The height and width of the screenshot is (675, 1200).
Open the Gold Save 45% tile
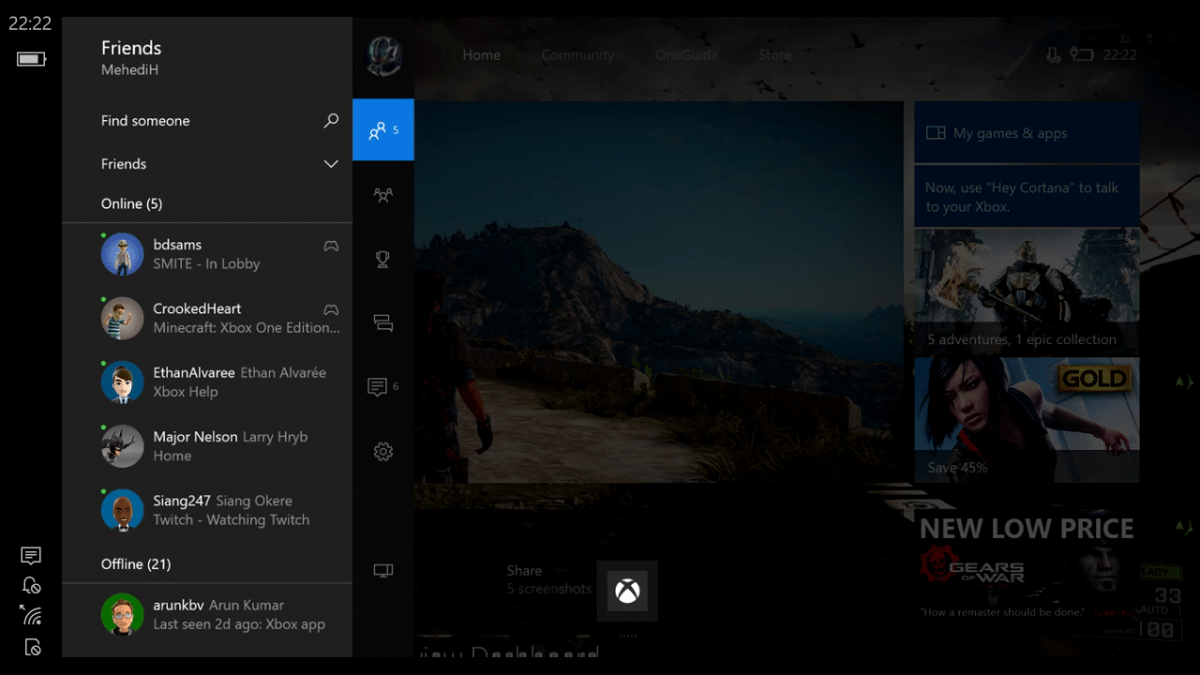click(1026, 420)
